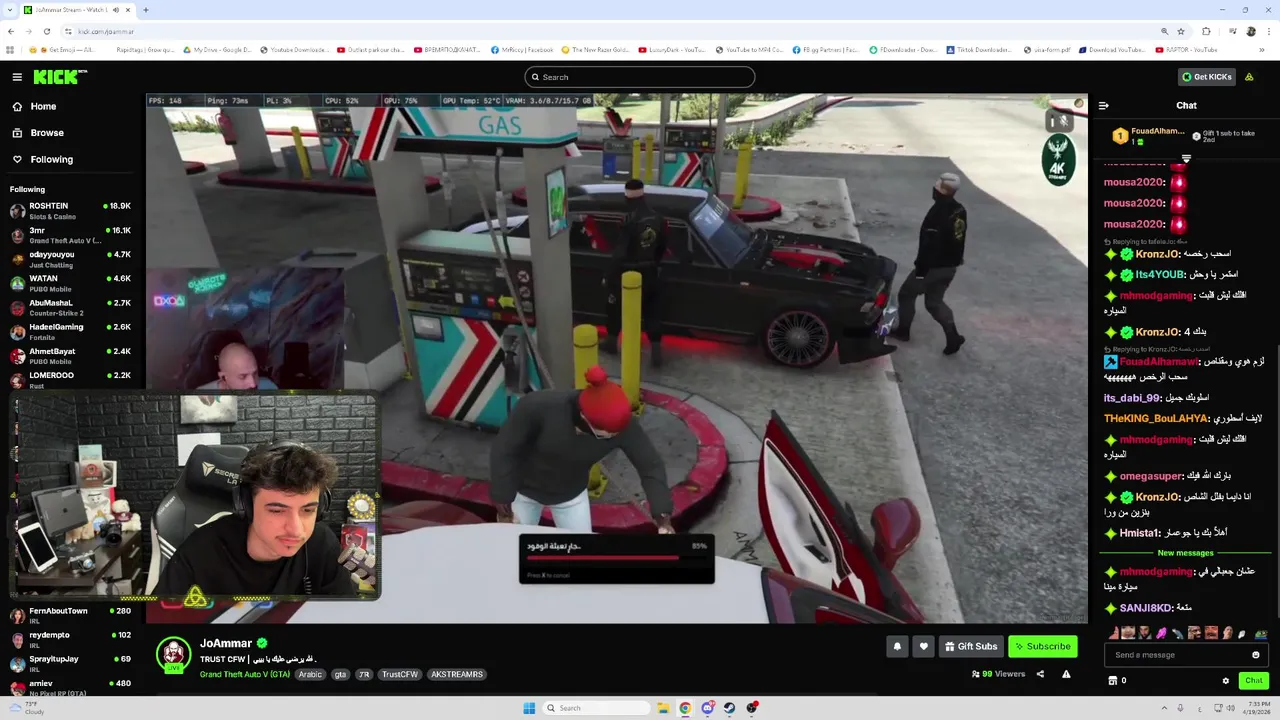Screen dimensions: 1280x720
Task: Insert the green frog emote
Action: point(1260,633)
